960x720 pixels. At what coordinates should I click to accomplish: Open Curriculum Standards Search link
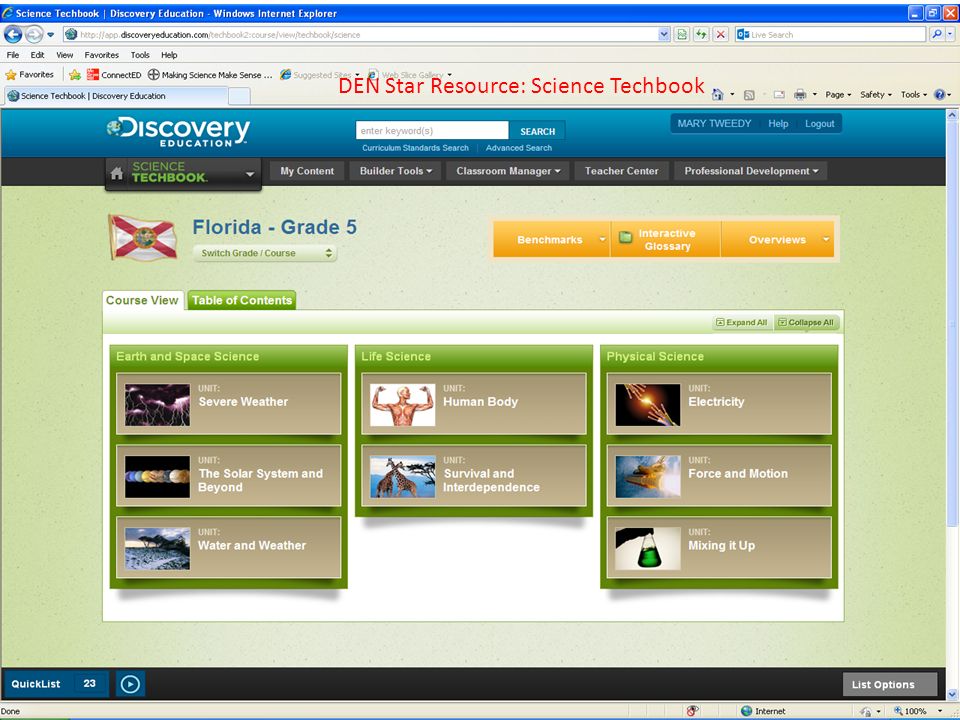pyautogui.click(x=415, y=148)
